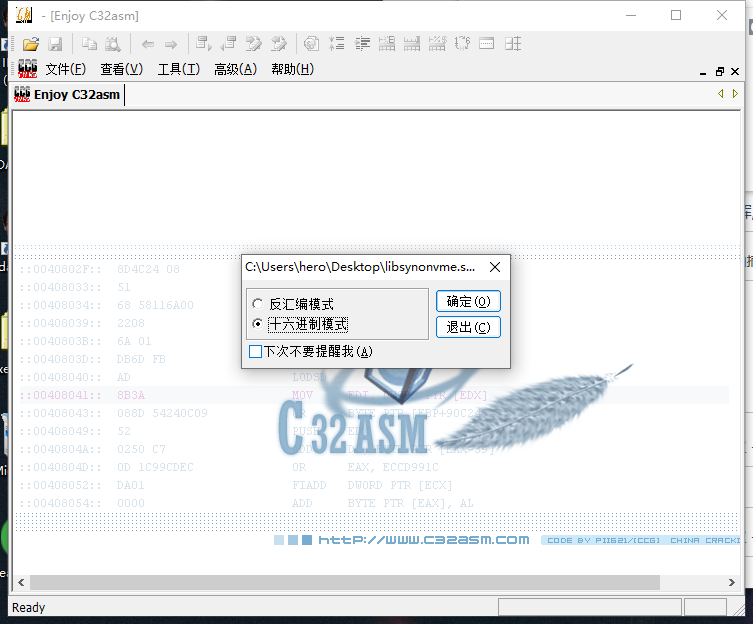Click the small window panel toolbar icon
This screenshot has height=624, width=753.
(486, 44)
